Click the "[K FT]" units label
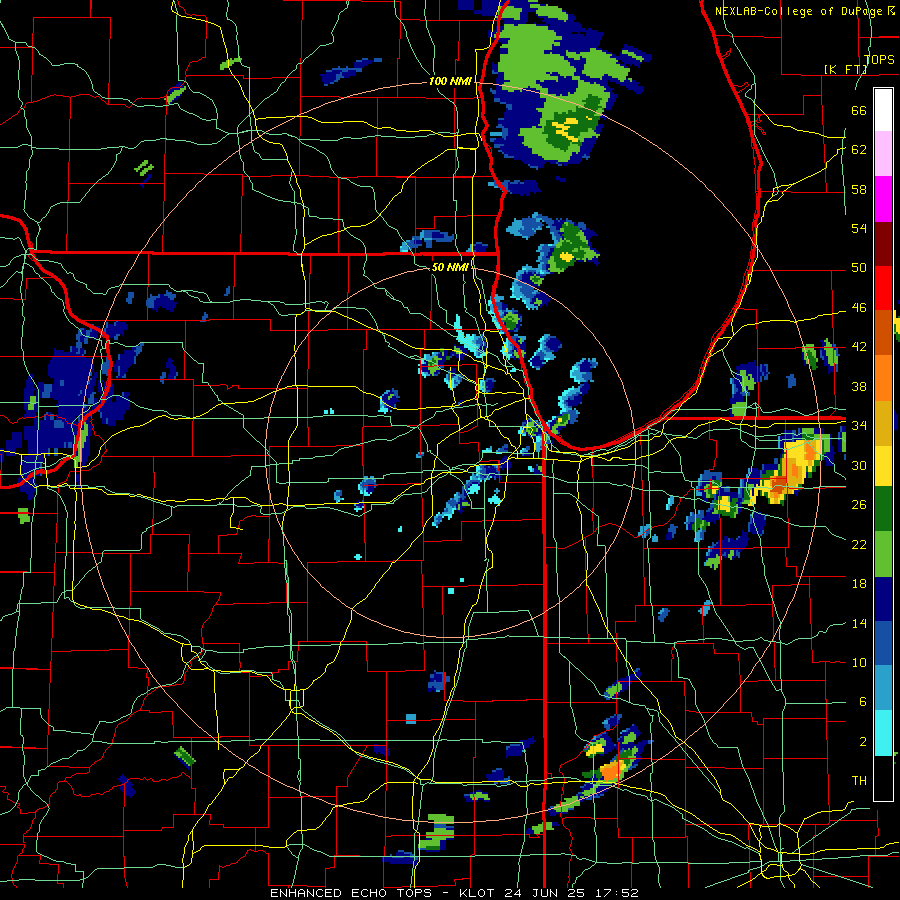 coord(845,69)
